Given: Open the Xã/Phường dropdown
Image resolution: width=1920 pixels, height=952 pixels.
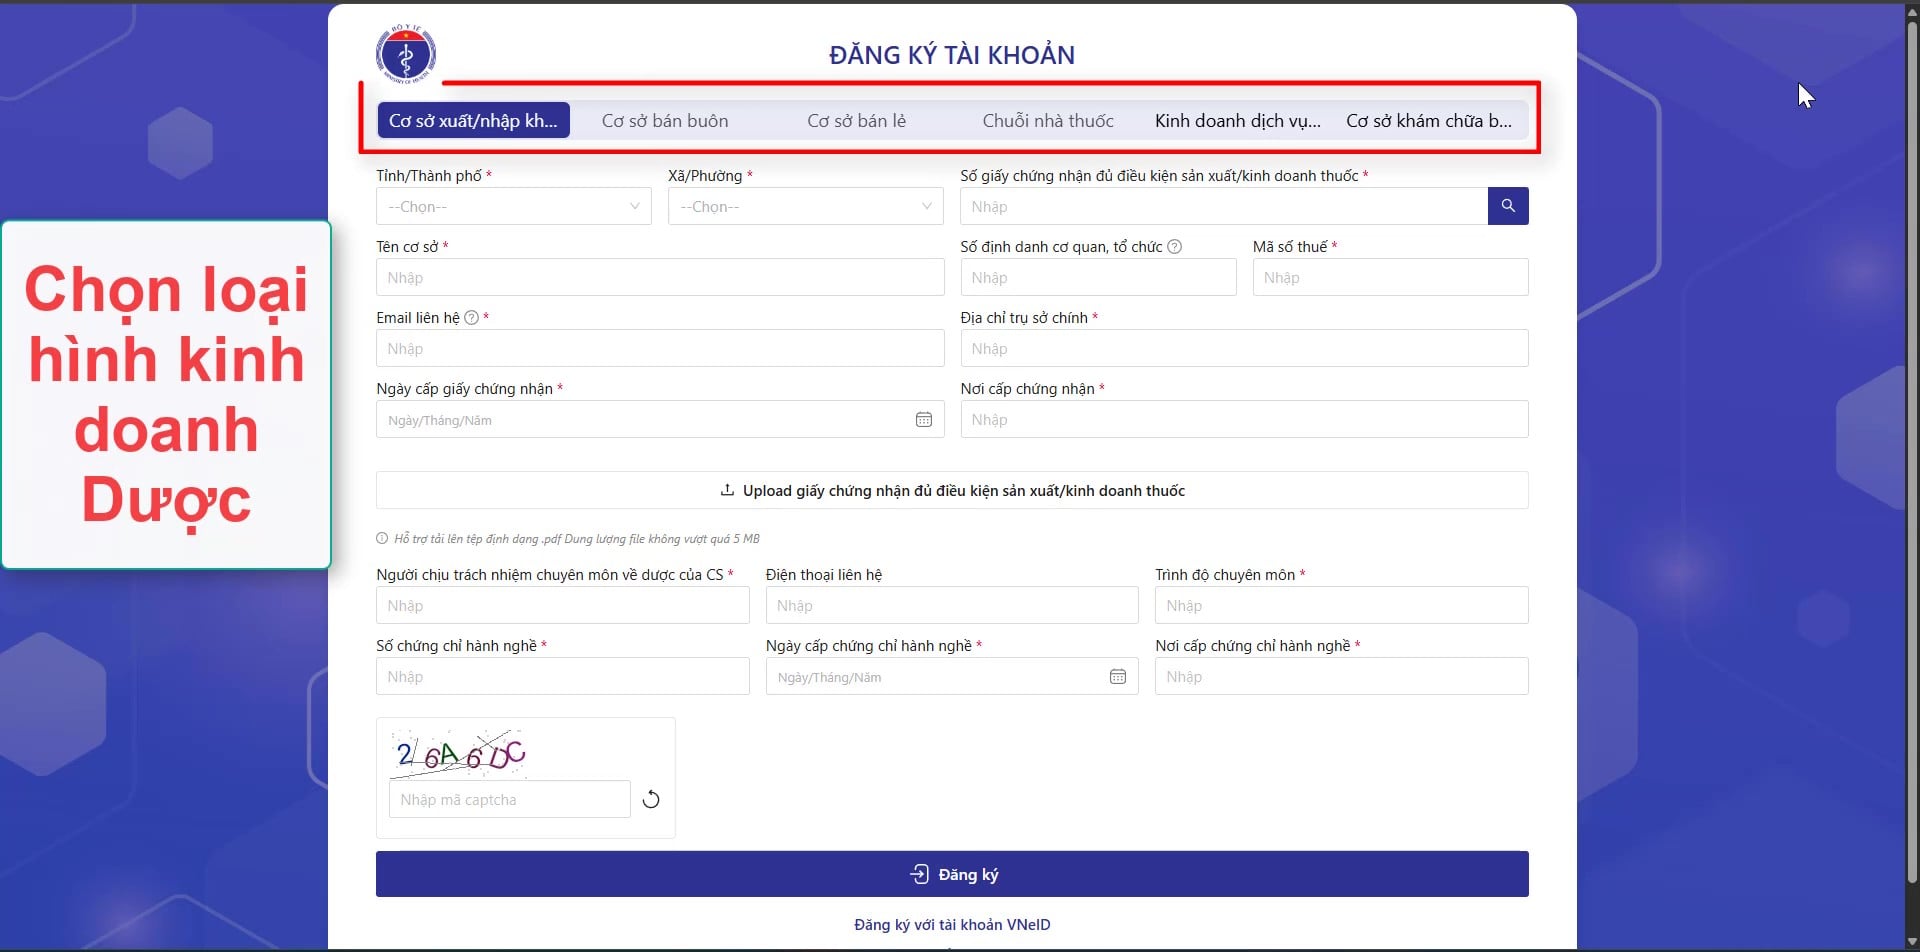Looking at the screenshot, I should (x=806, y=206).
